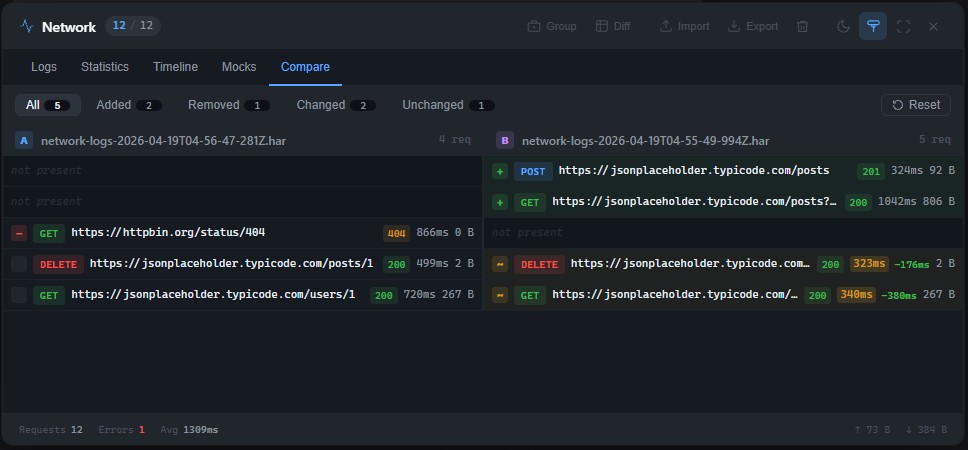Click the Reset button

(x=915, y=105)
